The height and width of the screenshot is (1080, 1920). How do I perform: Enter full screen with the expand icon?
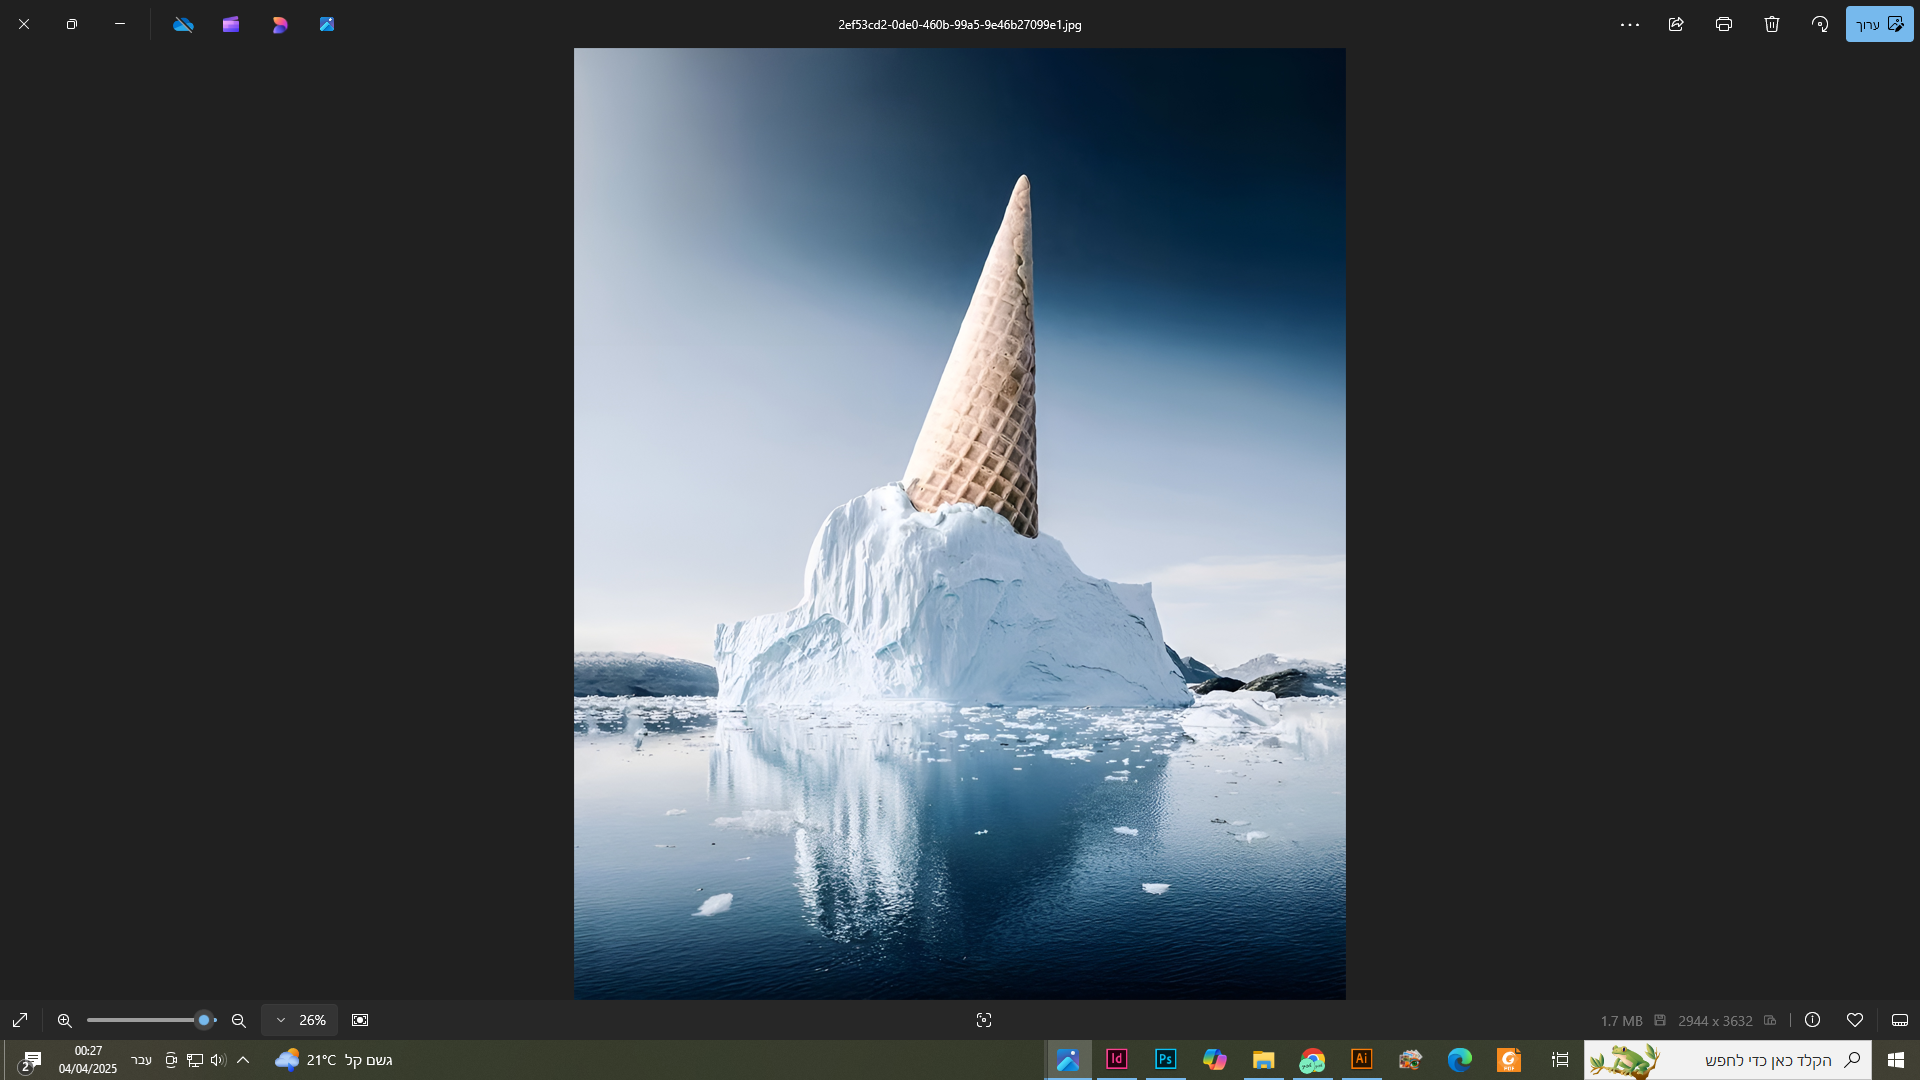tap(20, 1020)
